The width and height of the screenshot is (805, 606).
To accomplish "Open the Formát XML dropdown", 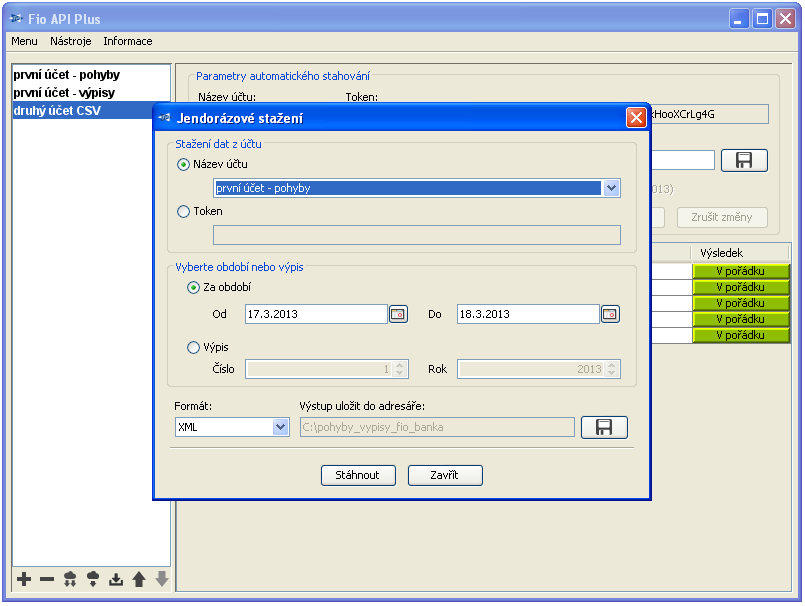I will click(280, 428).
